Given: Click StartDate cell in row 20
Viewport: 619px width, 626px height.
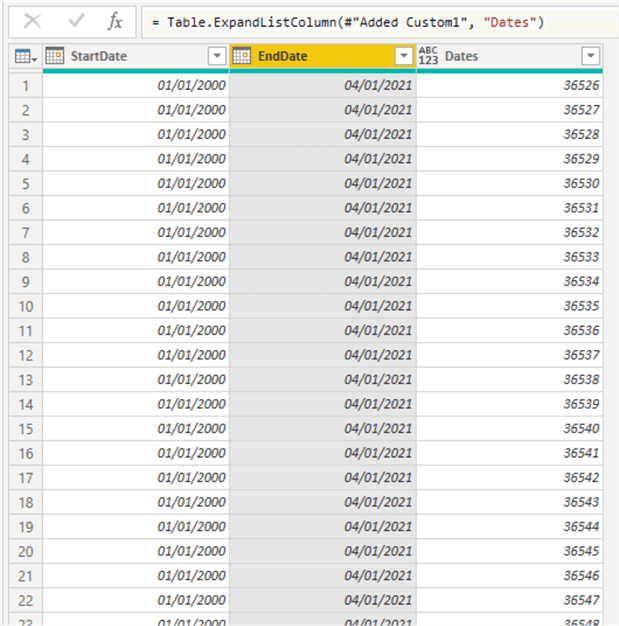Looking at the screenshot, I should click(136, 551).
